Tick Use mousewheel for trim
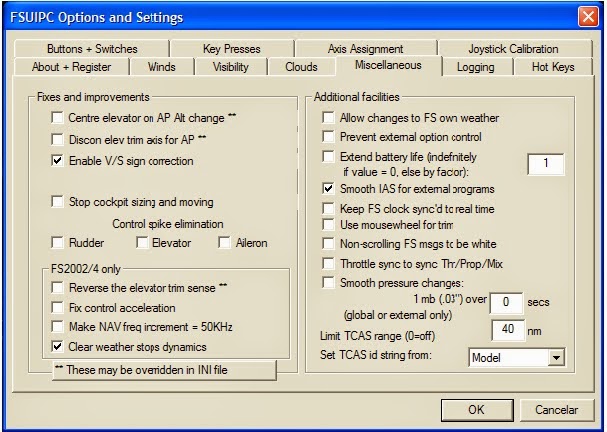 (x=328, y=224)
